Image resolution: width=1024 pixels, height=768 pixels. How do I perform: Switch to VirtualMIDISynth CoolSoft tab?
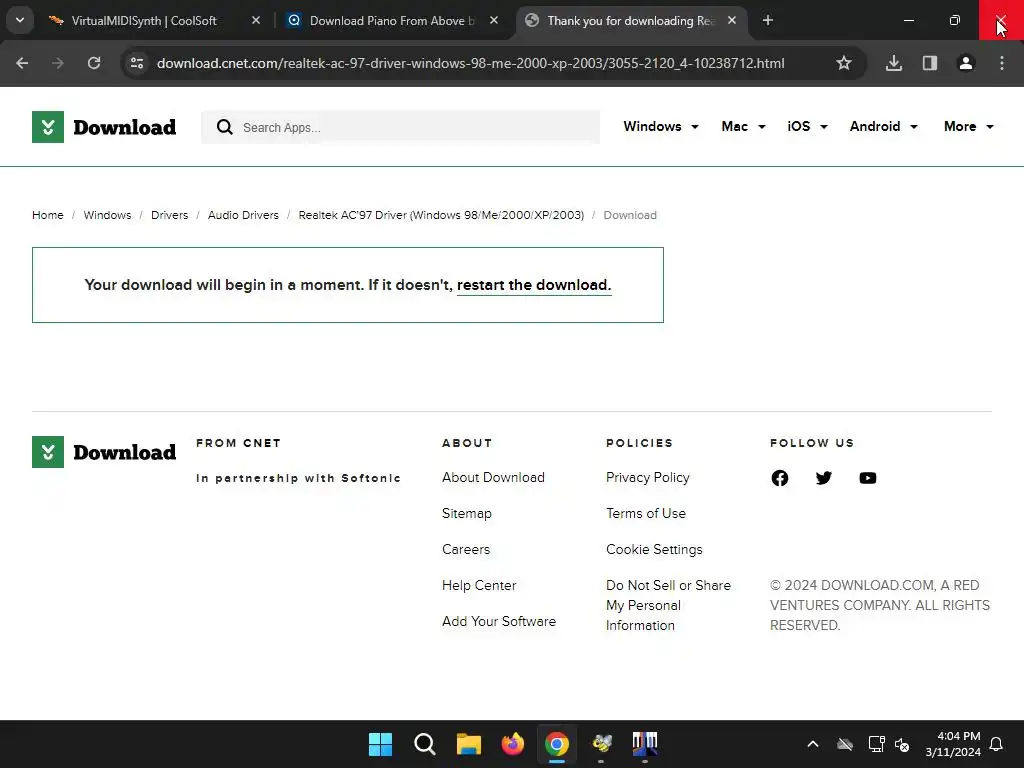(x=144, y=21)
